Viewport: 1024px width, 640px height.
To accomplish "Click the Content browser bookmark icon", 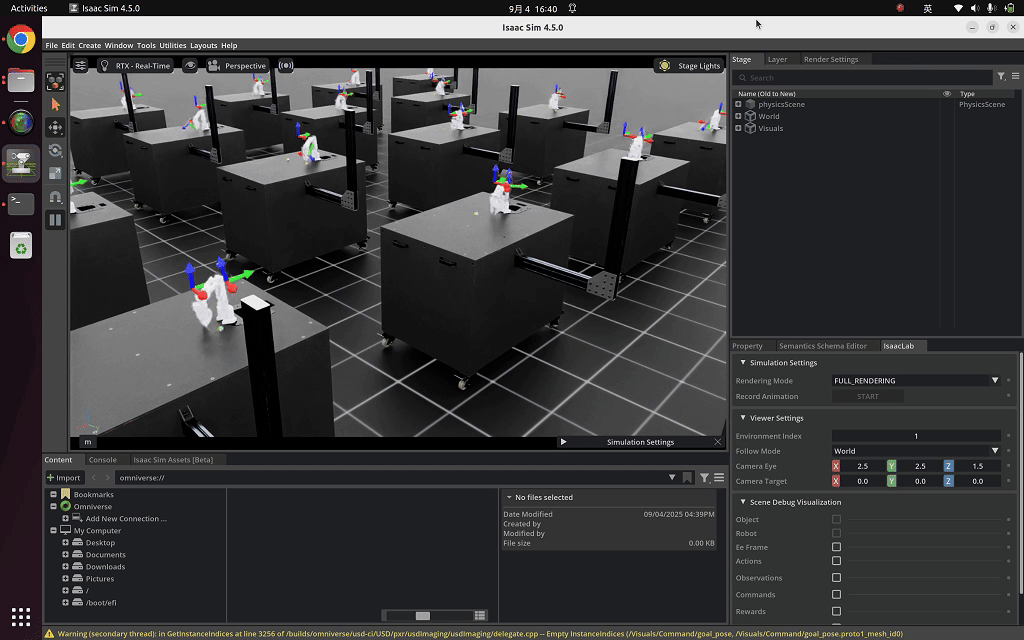I will [x=687, y=477].
